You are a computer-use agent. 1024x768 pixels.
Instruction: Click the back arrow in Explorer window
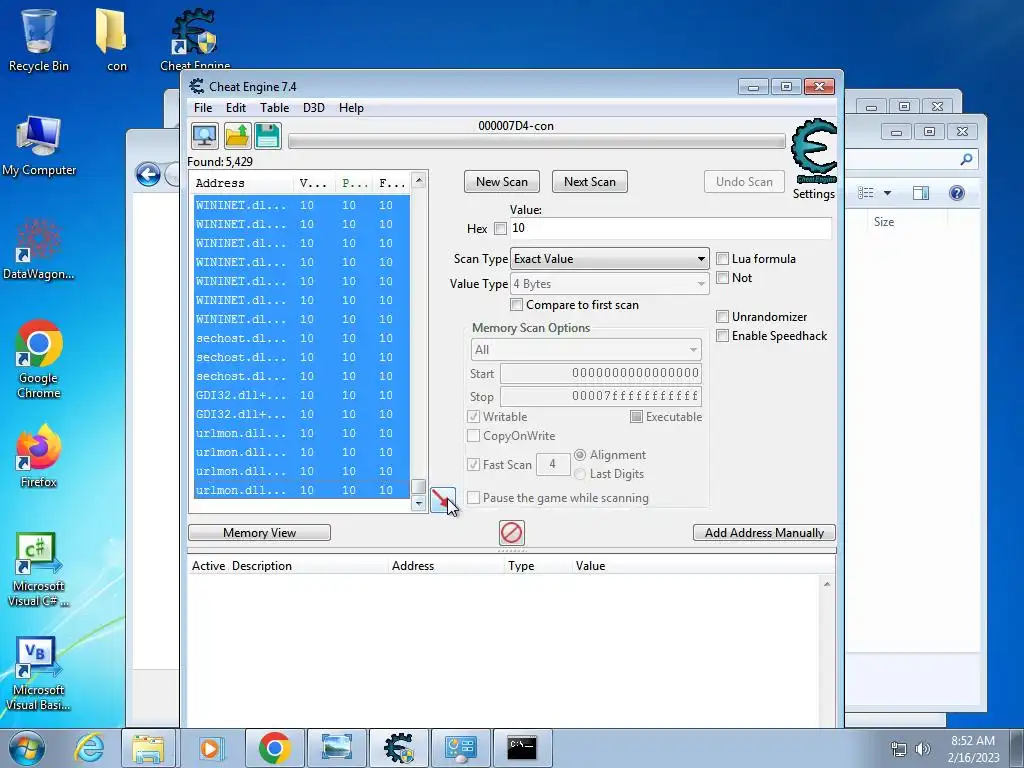pyautogui.click(x=148, y=174)
